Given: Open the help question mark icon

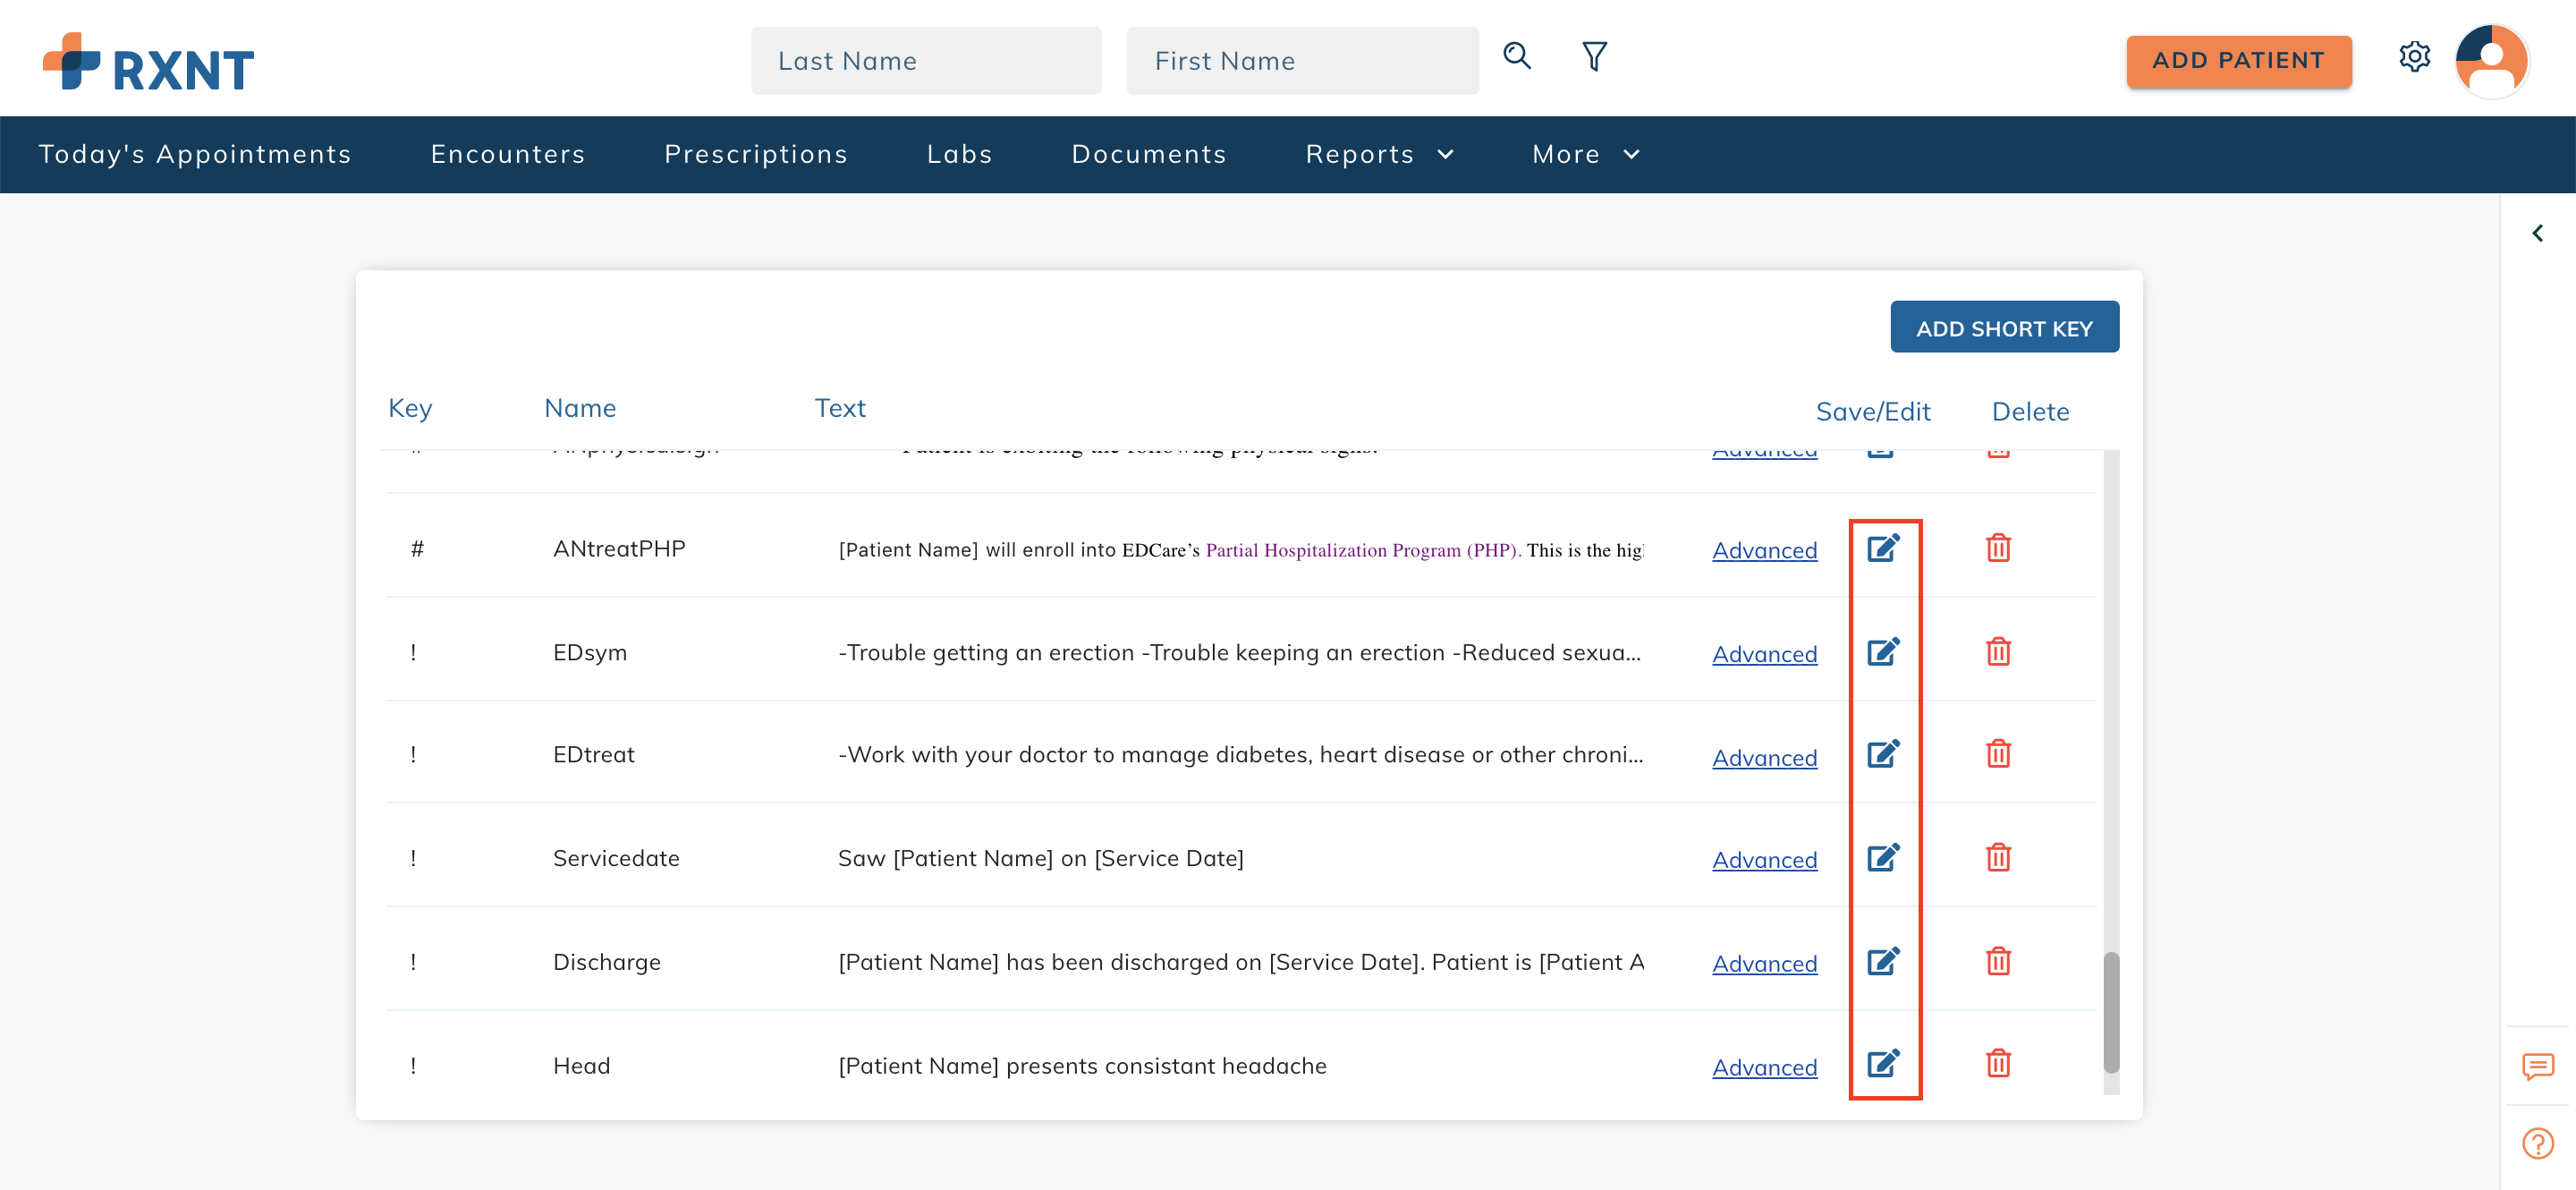Looking at the screenshot, I should click(x=2537, y=1143).
